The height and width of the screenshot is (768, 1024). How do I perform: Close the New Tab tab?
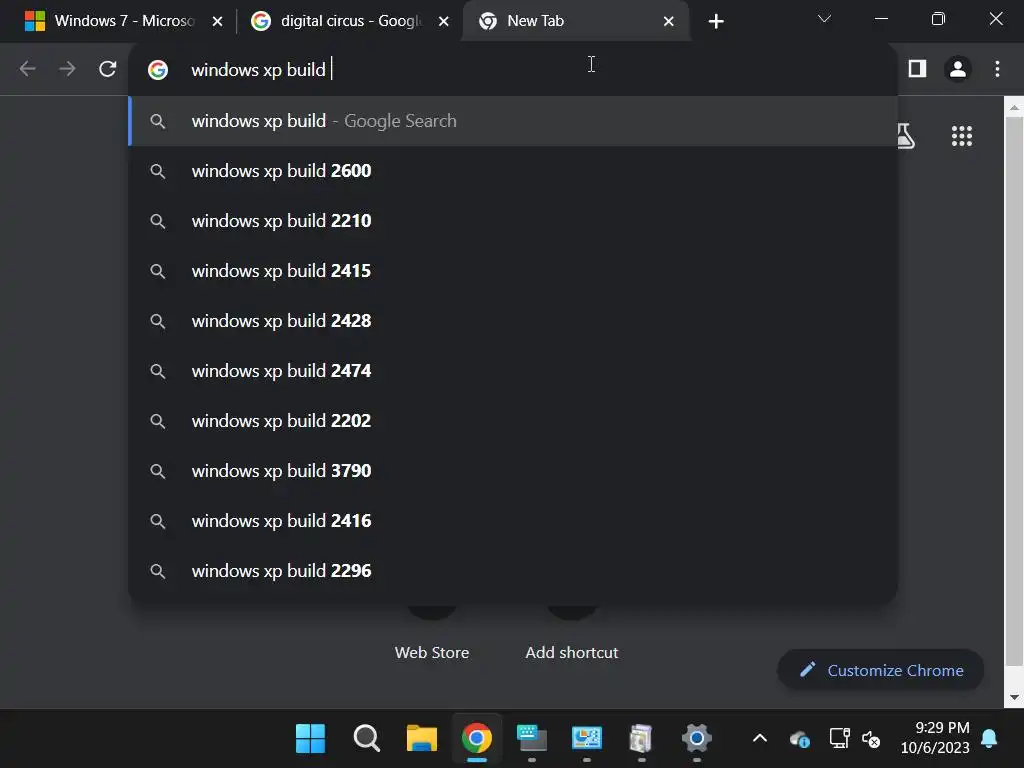[x=669, y=22]
